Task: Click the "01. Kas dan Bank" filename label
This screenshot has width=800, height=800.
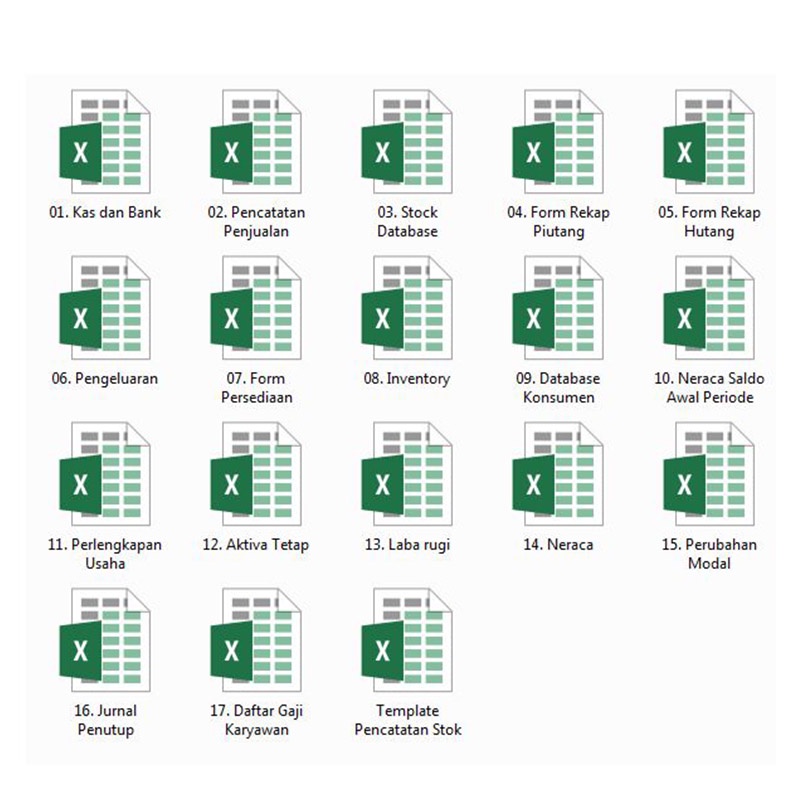Action: (x=104, y=212)
